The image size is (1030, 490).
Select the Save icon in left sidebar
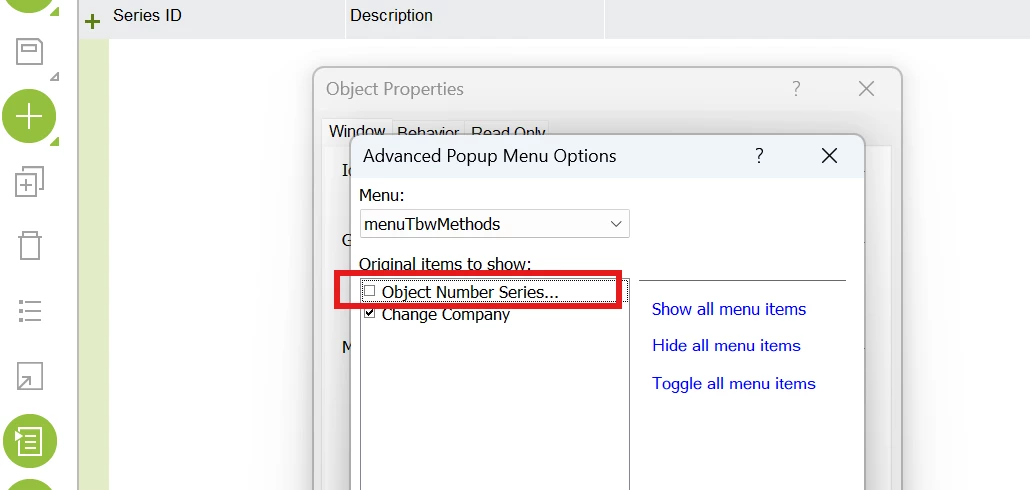29,51
